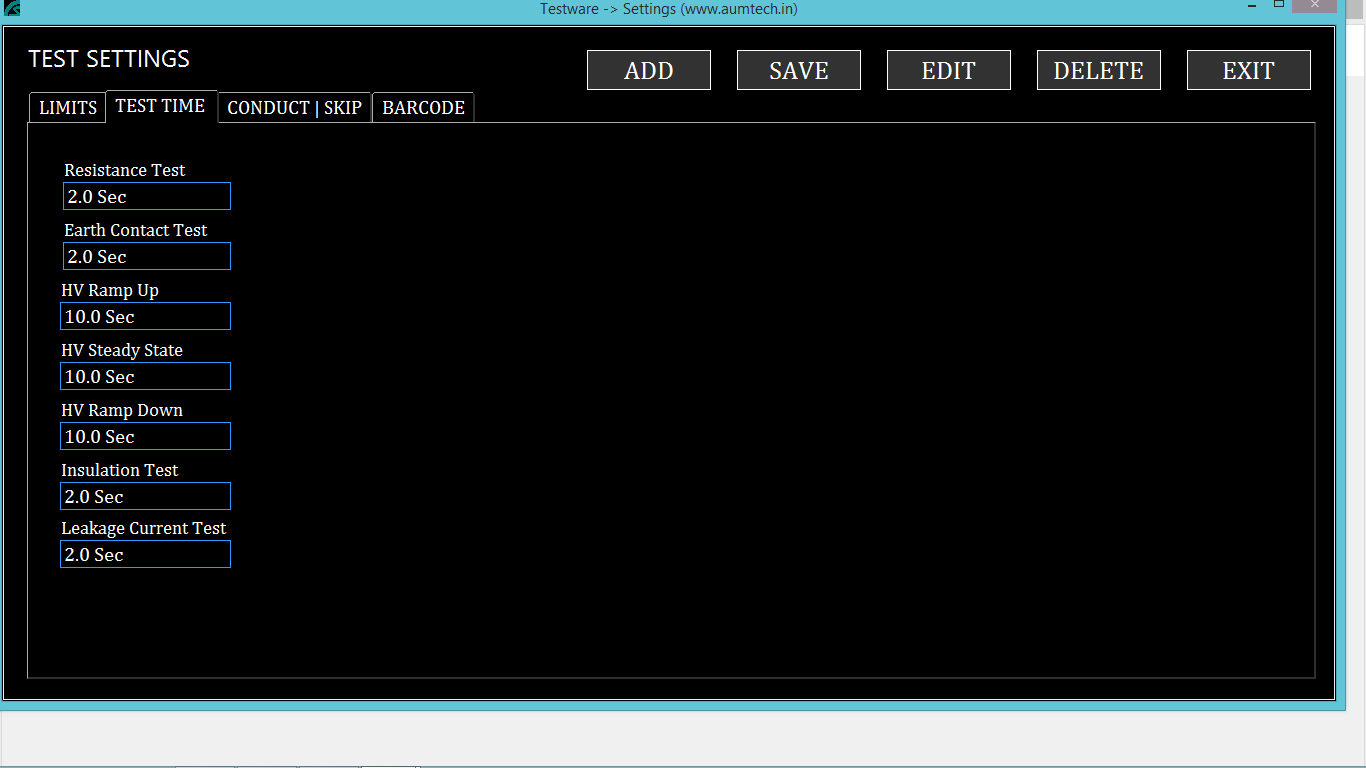Click the HV Ramp Up label
Viewport: 1366px width, 768px height.
click(x=110, y=290)
